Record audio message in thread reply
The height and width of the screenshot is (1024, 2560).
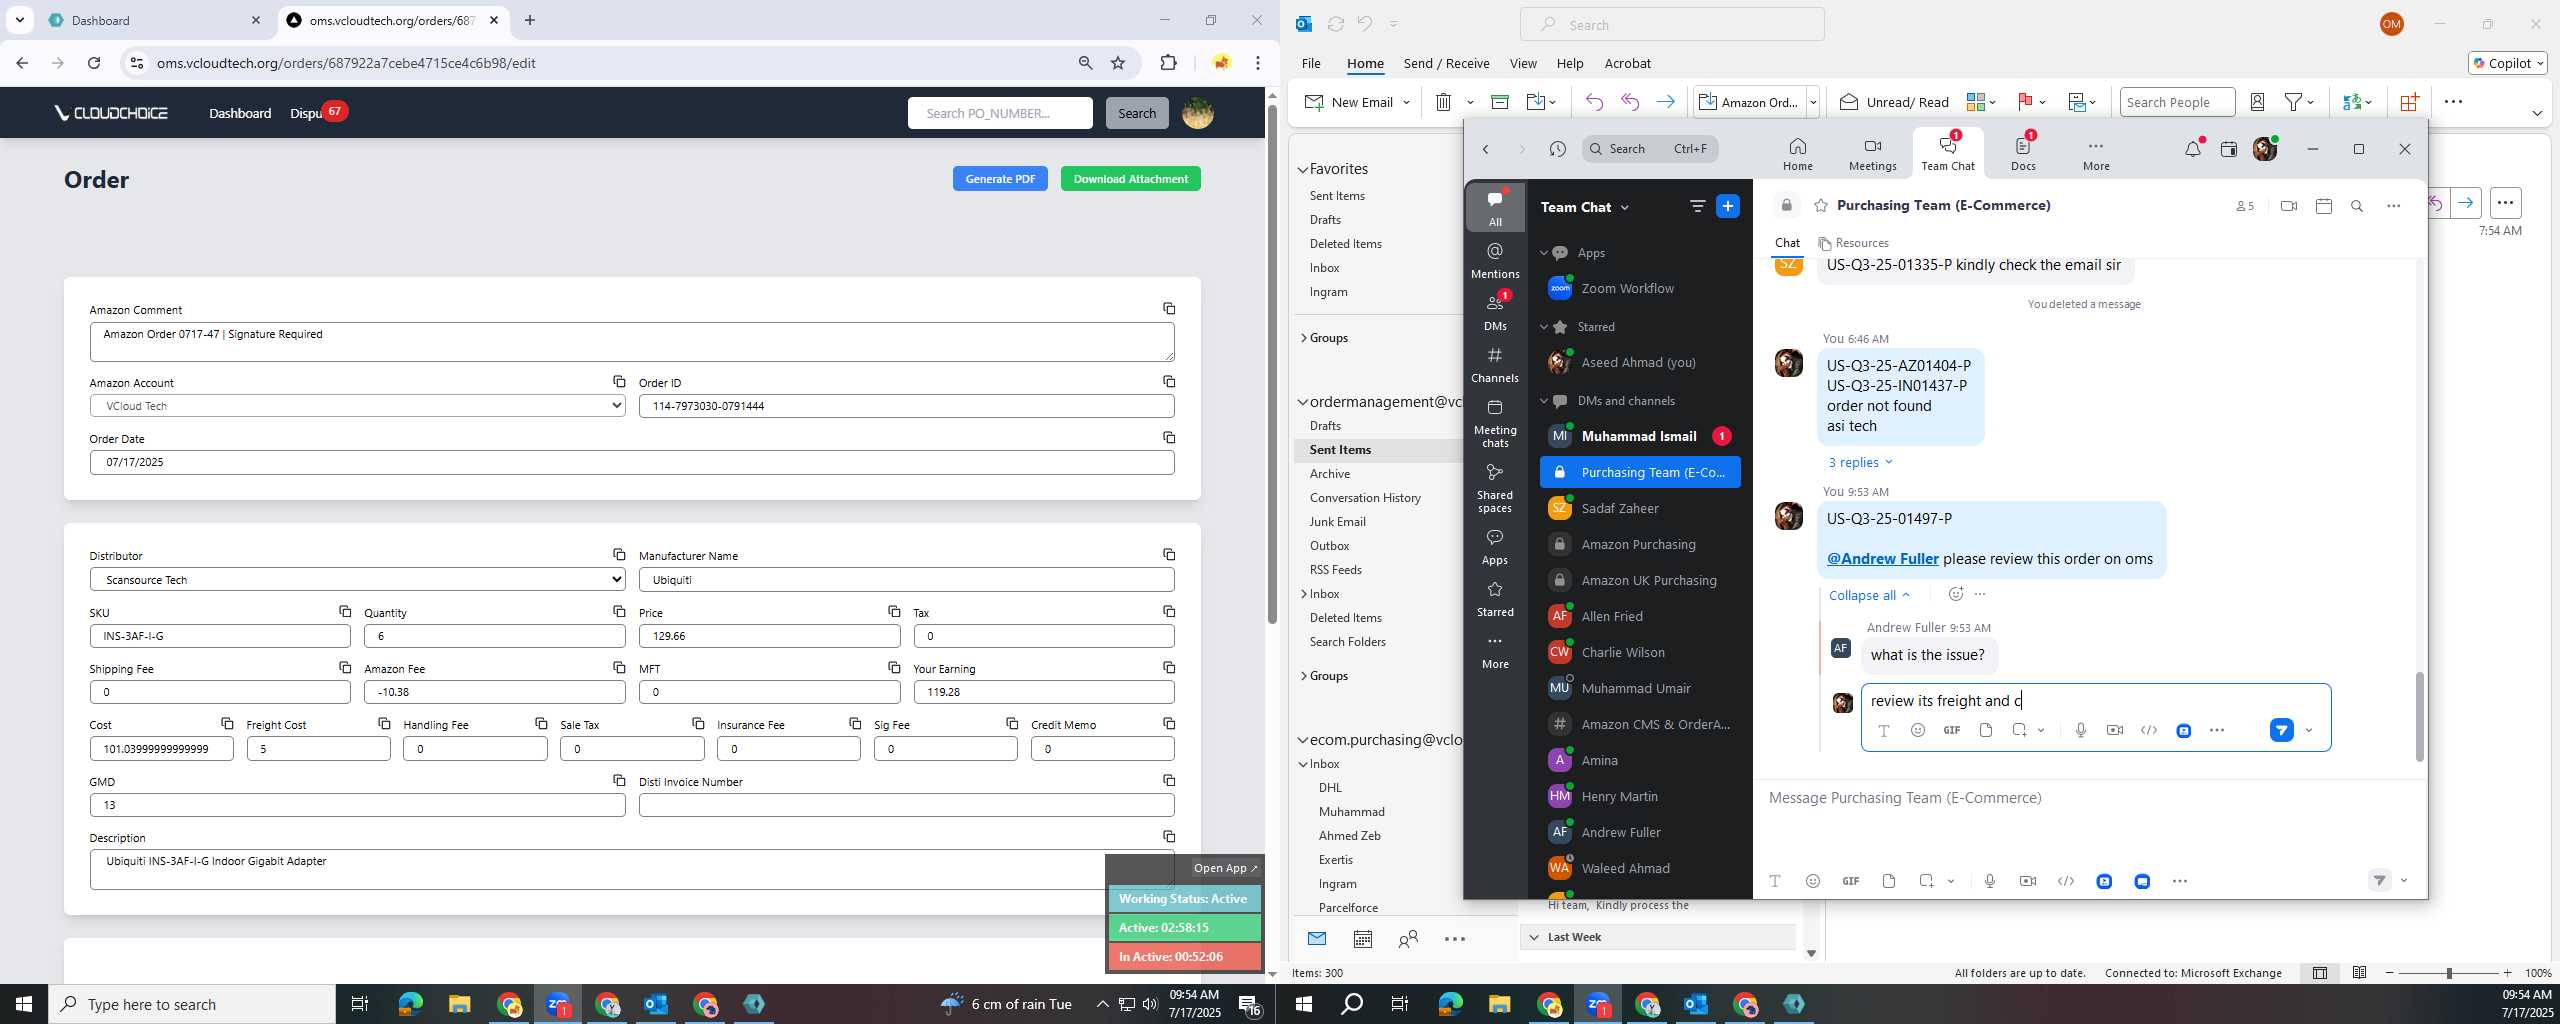(2080, 730)
